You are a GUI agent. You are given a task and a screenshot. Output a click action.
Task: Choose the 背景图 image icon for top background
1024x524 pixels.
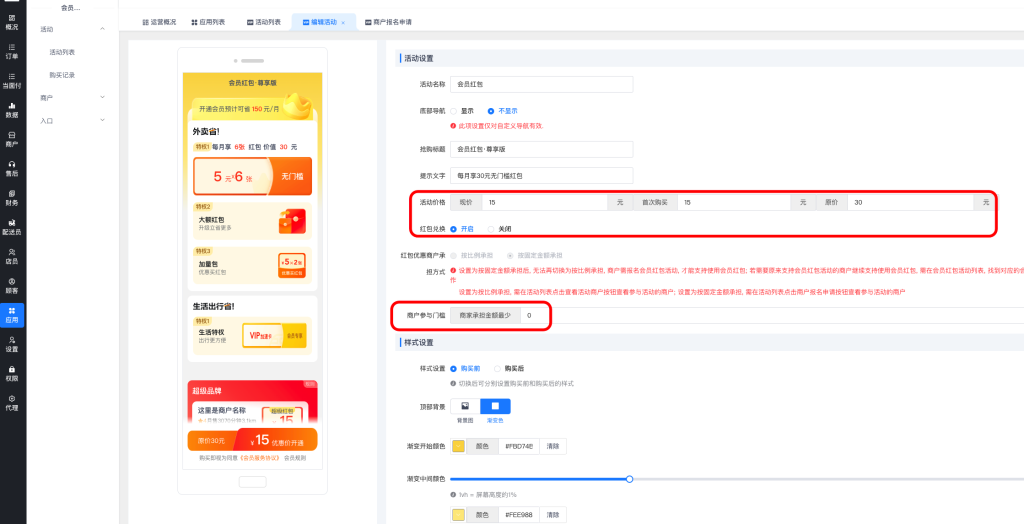coord(464,406)
